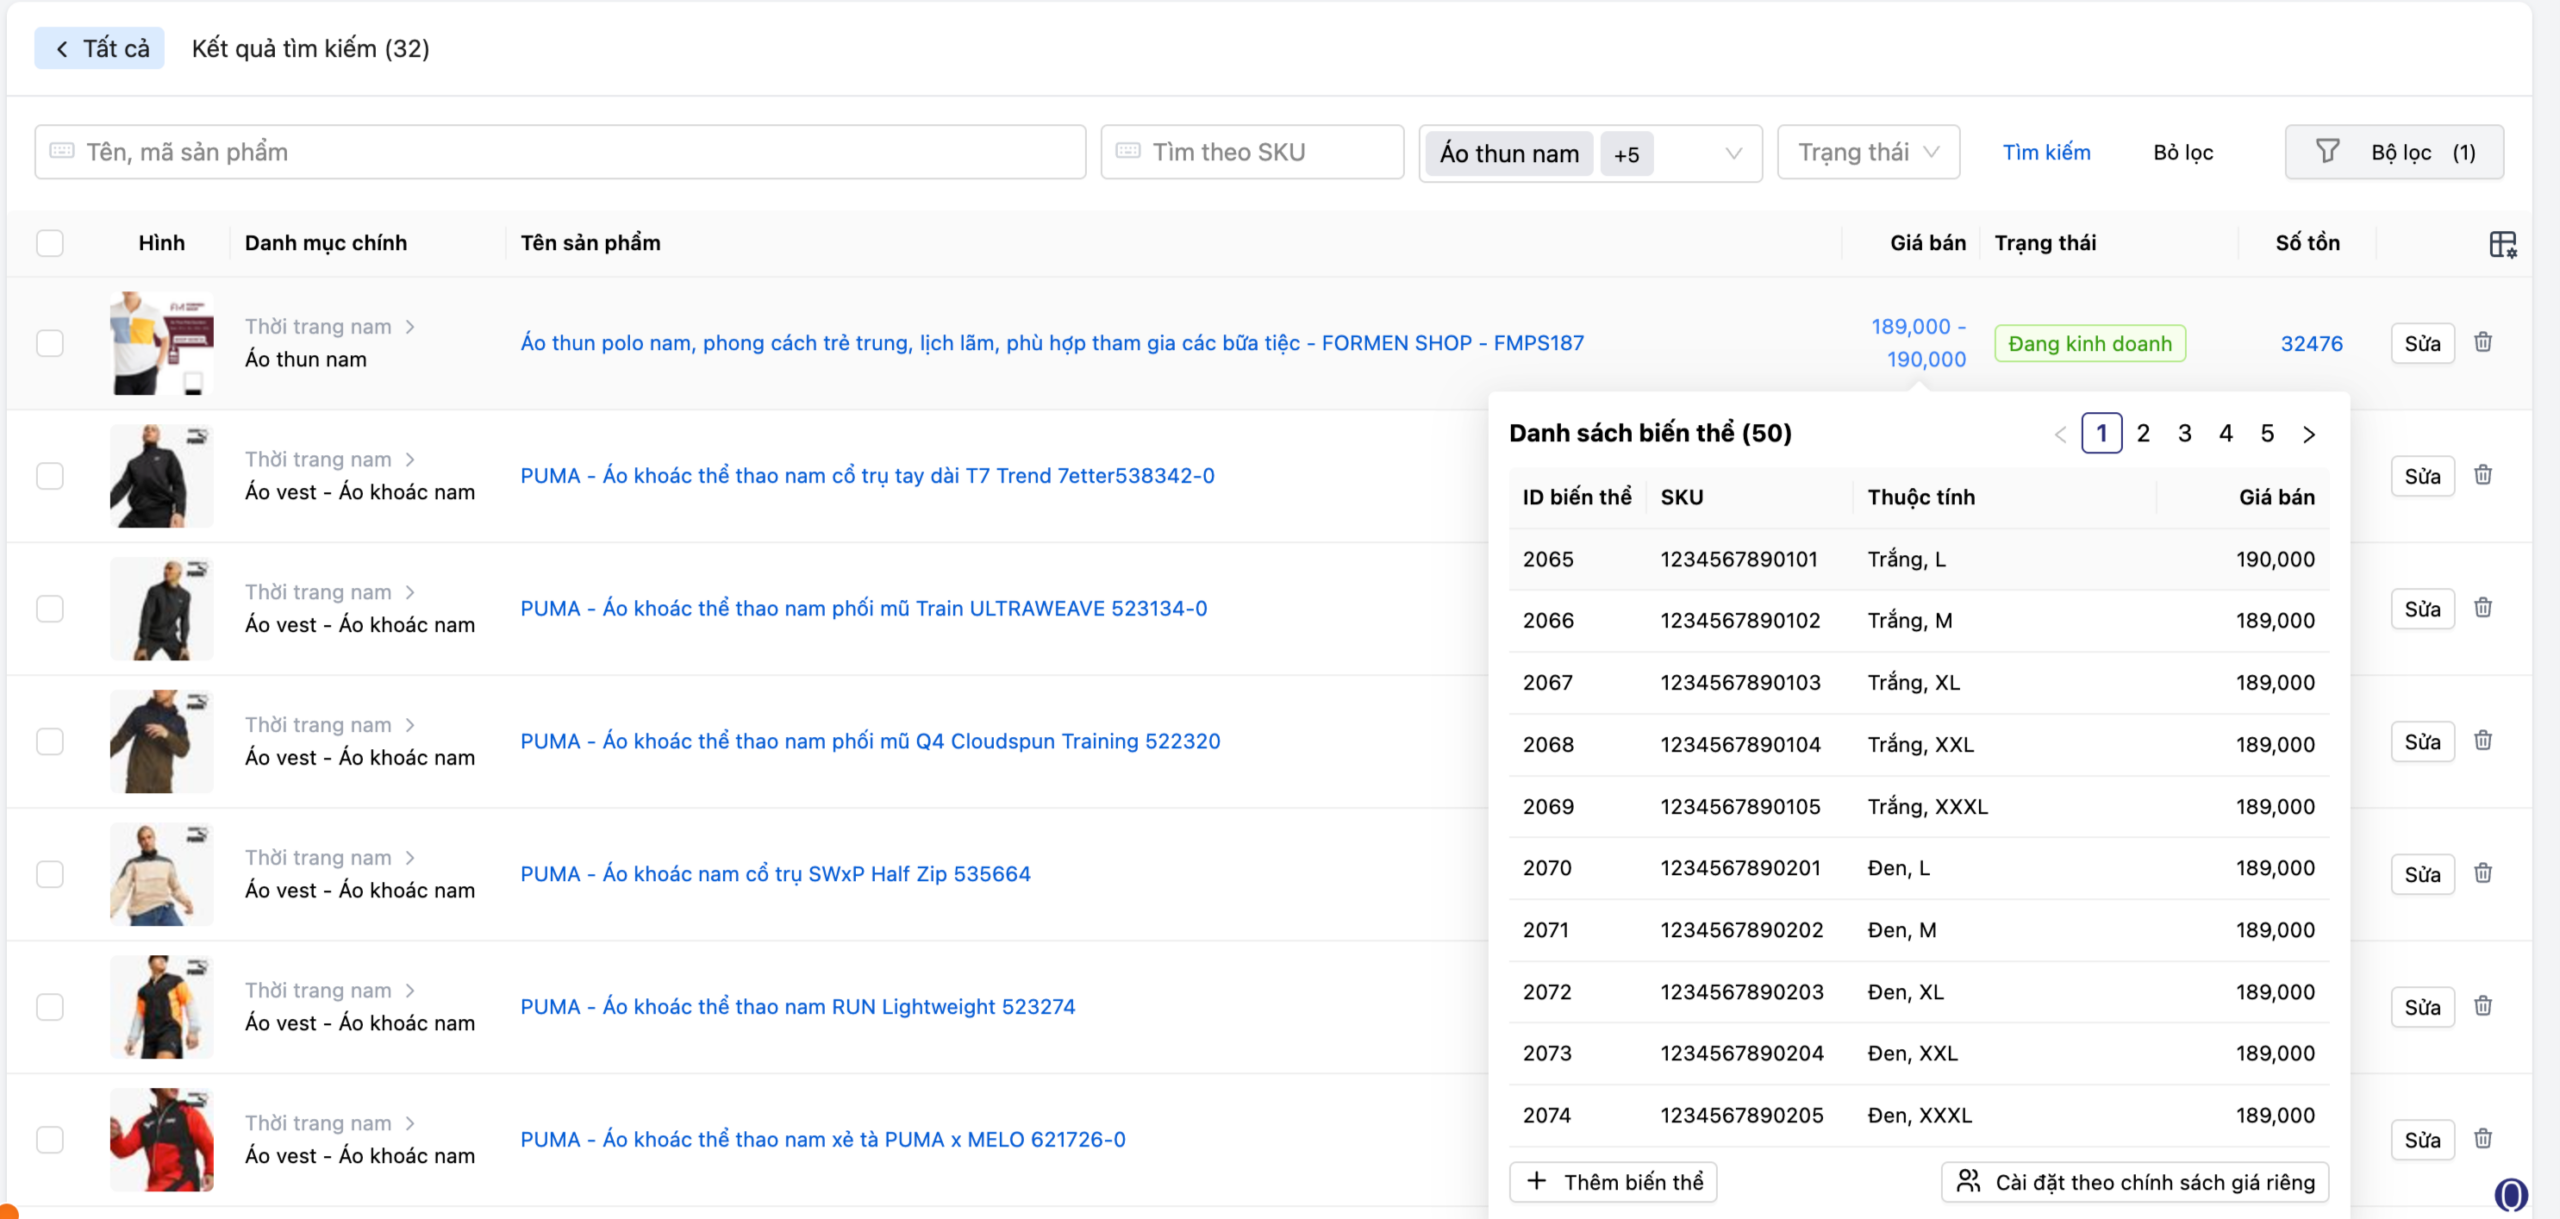Viewport: 2560px width, 1219px height.
Task: Click the Tìm kiếm search link
Action: pos(2046,152)
